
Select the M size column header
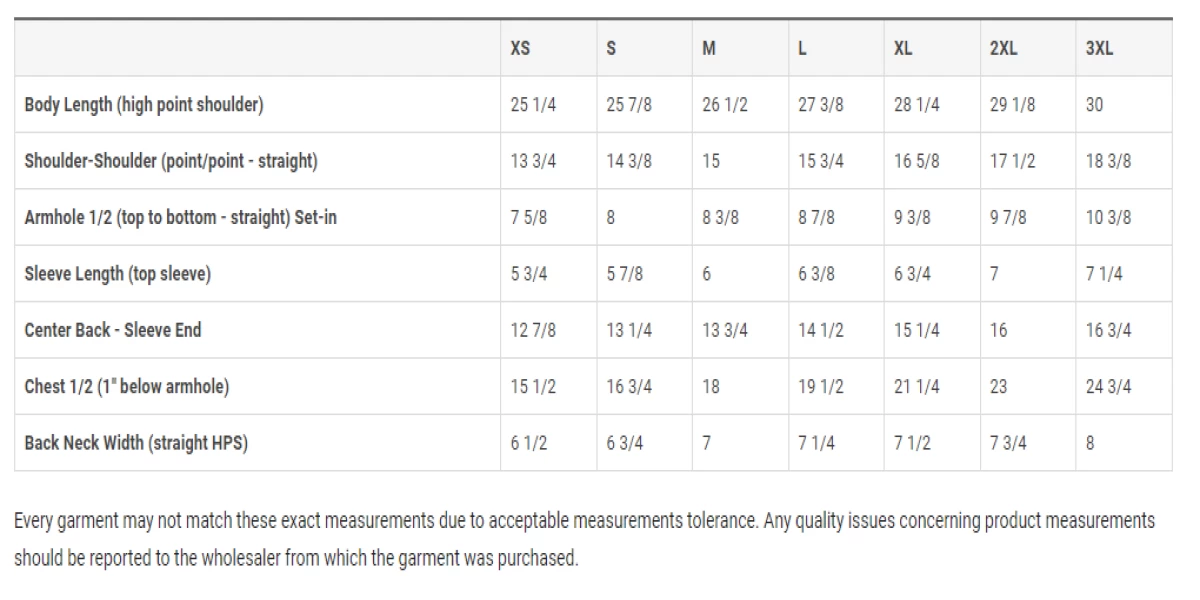708,48
